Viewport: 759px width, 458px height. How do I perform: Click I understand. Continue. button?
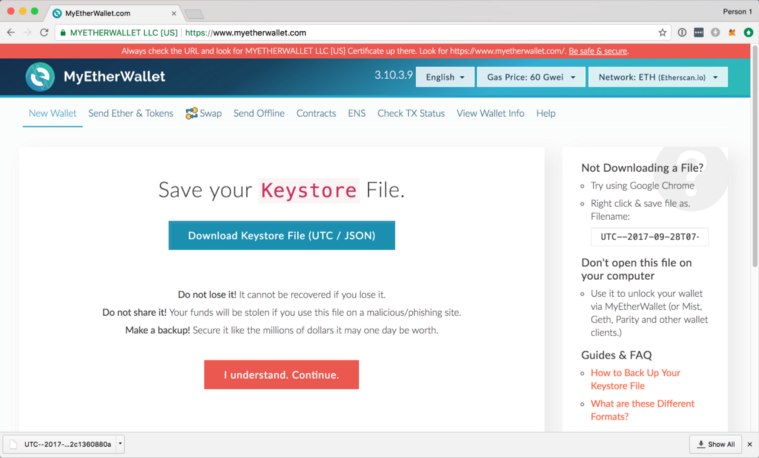[x=281, y=375]
